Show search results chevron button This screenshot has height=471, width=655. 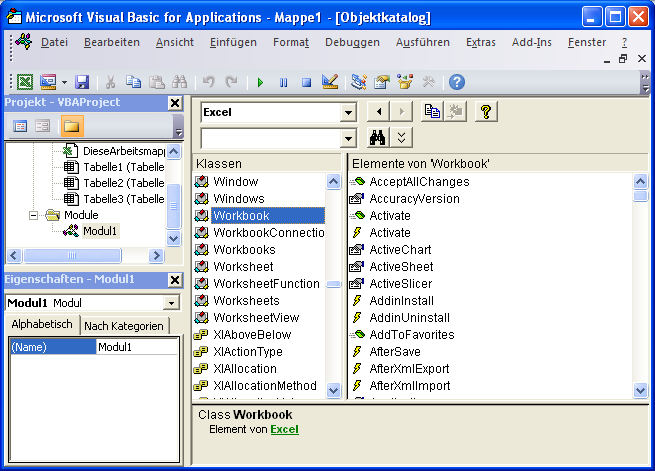click(401, 137)
